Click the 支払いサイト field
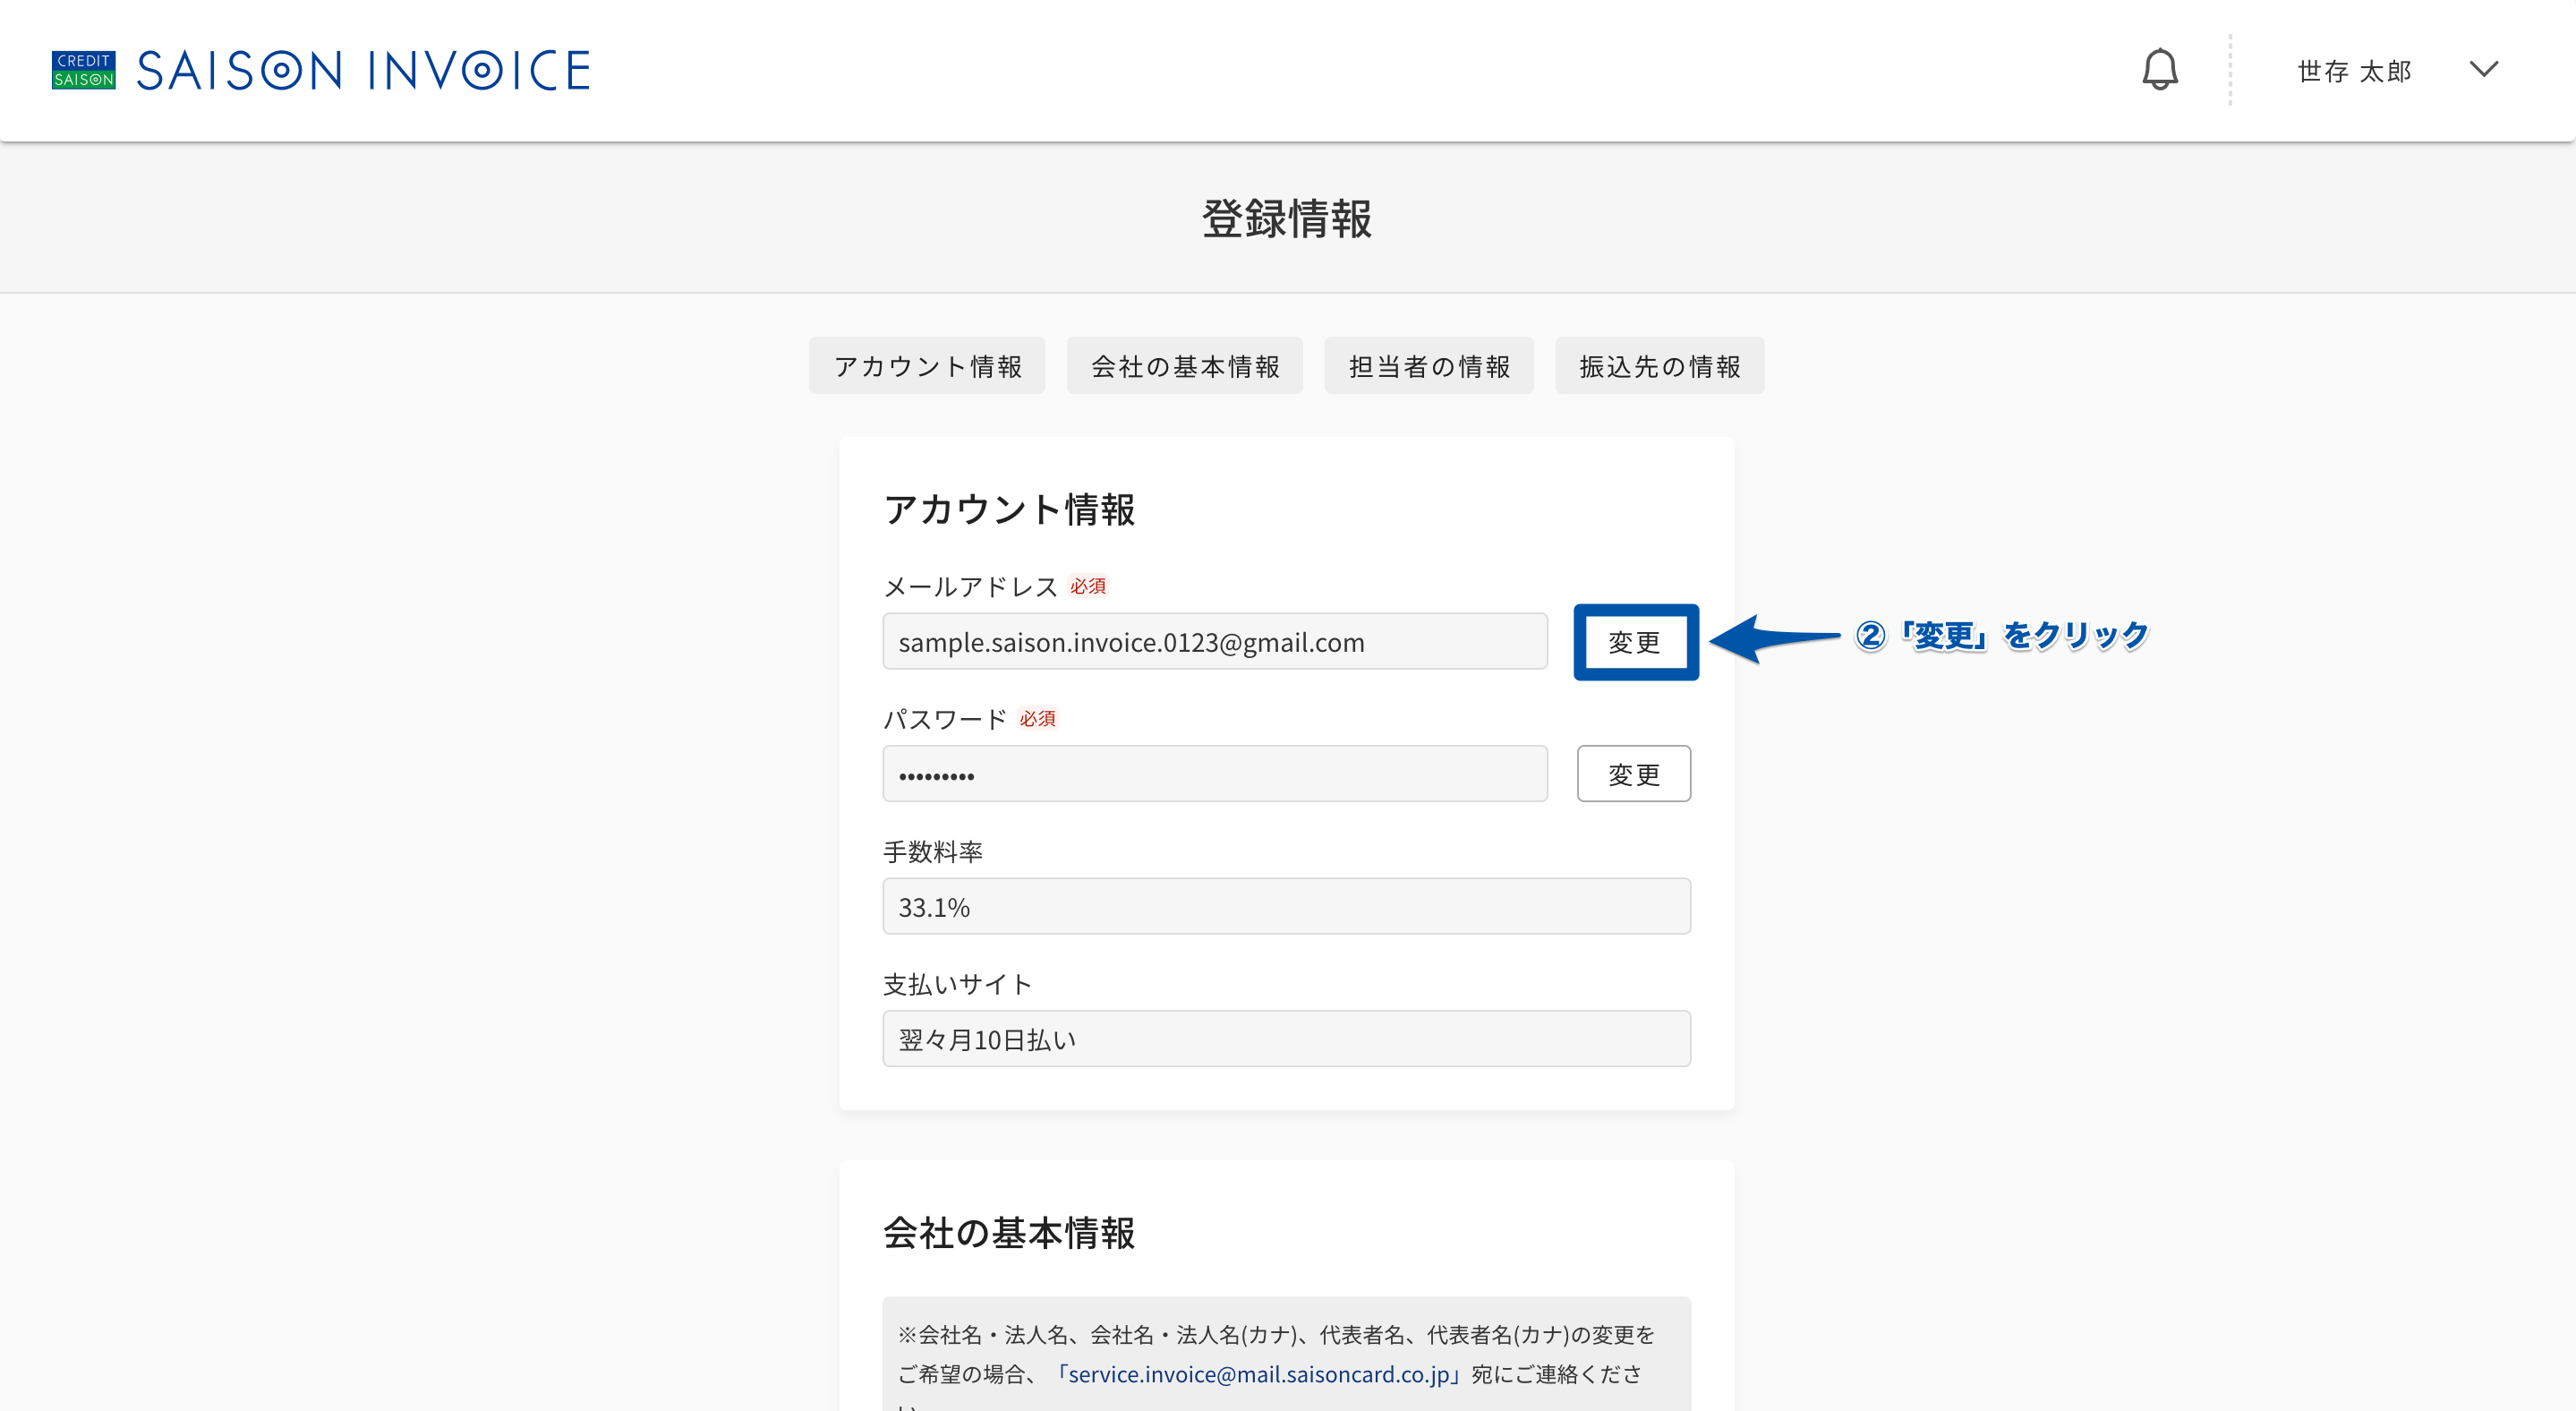Viewport: 2576px width, 1411px height. point(1287,1039)
